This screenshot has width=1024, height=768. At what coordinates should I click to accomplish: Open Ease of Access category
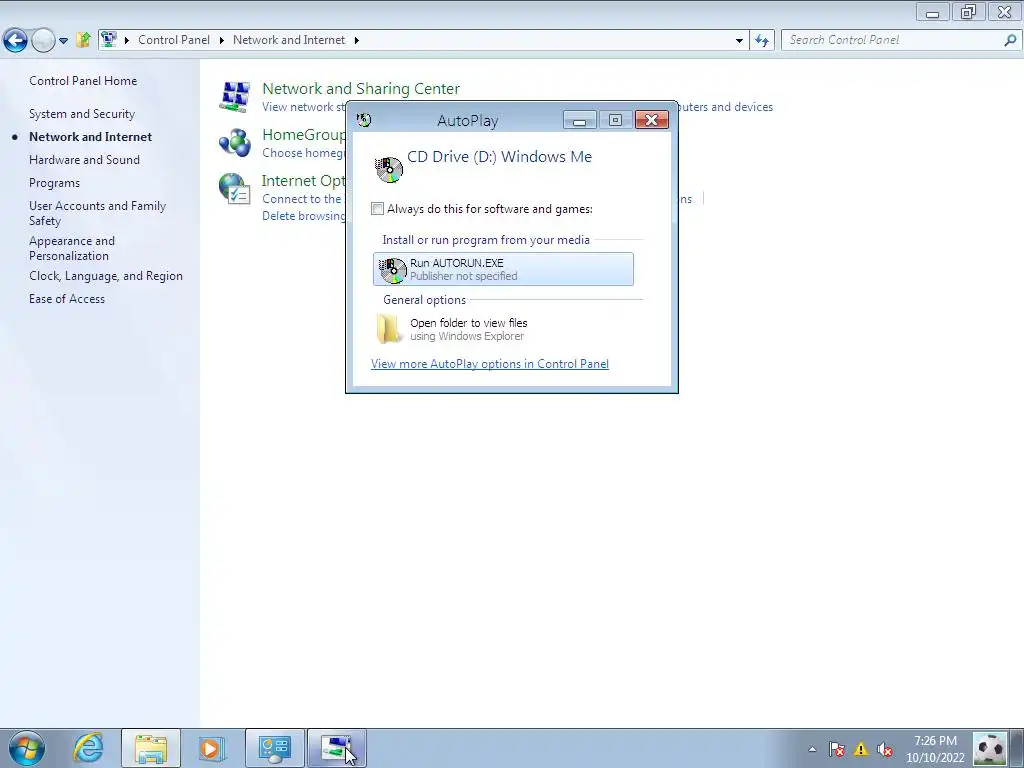pos(67,299)
